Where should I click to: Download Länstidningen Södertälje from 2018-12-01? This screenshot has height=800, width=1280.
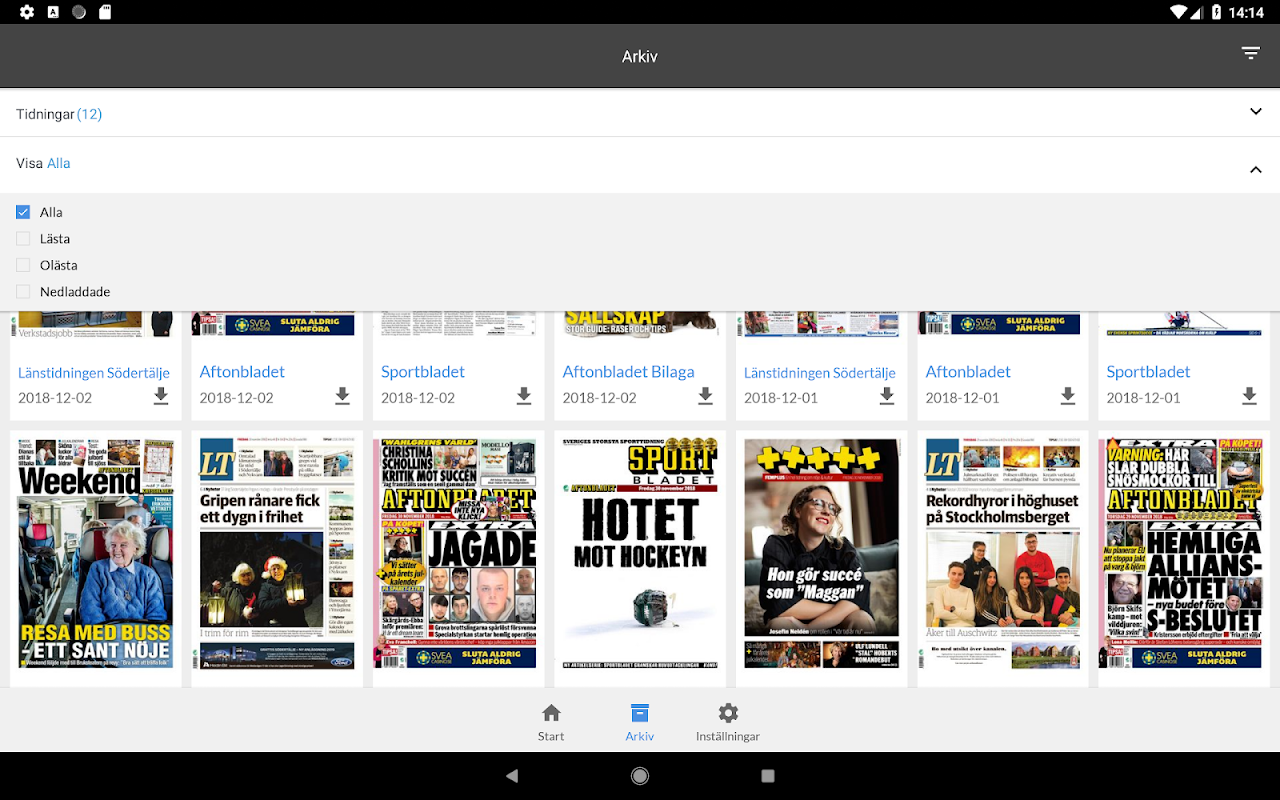coord(887,397)
